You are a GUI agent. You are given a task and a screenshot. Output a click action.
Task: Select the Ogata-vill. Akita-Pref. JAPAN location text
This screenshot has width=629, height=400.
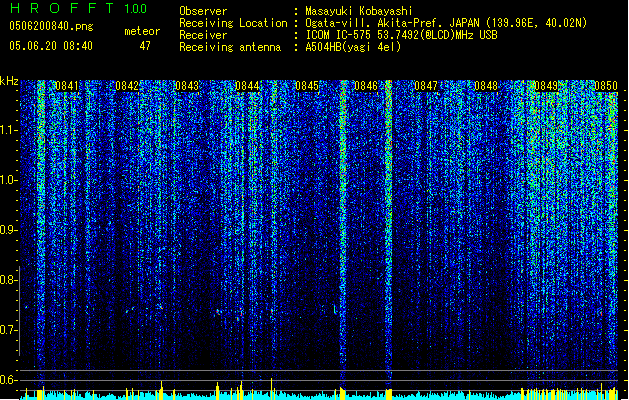point(446,23)
